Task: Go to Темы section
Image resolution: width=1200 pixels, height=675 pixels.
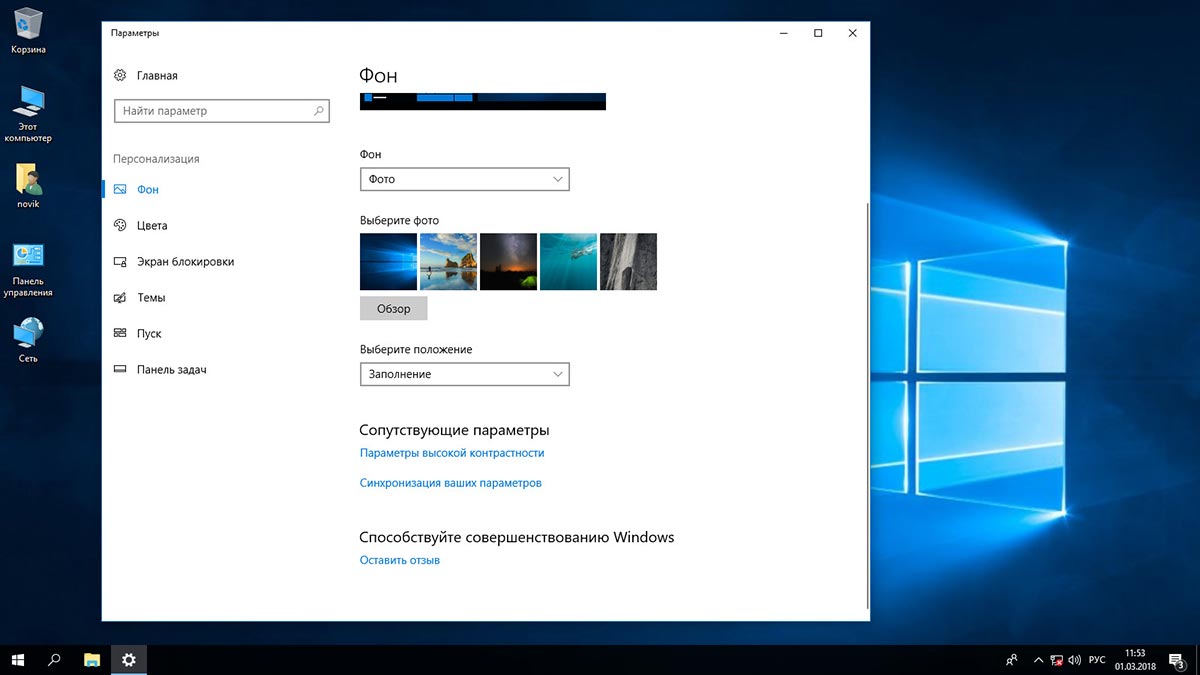Action: (151, 297)
